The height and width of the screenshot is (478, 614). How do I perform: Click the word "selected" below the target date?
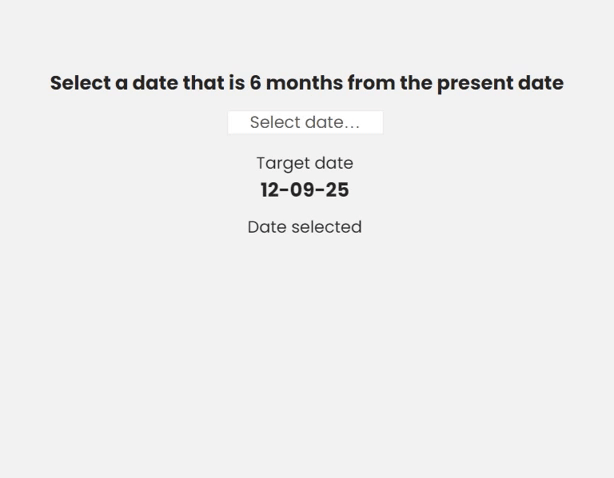[326, 227]
